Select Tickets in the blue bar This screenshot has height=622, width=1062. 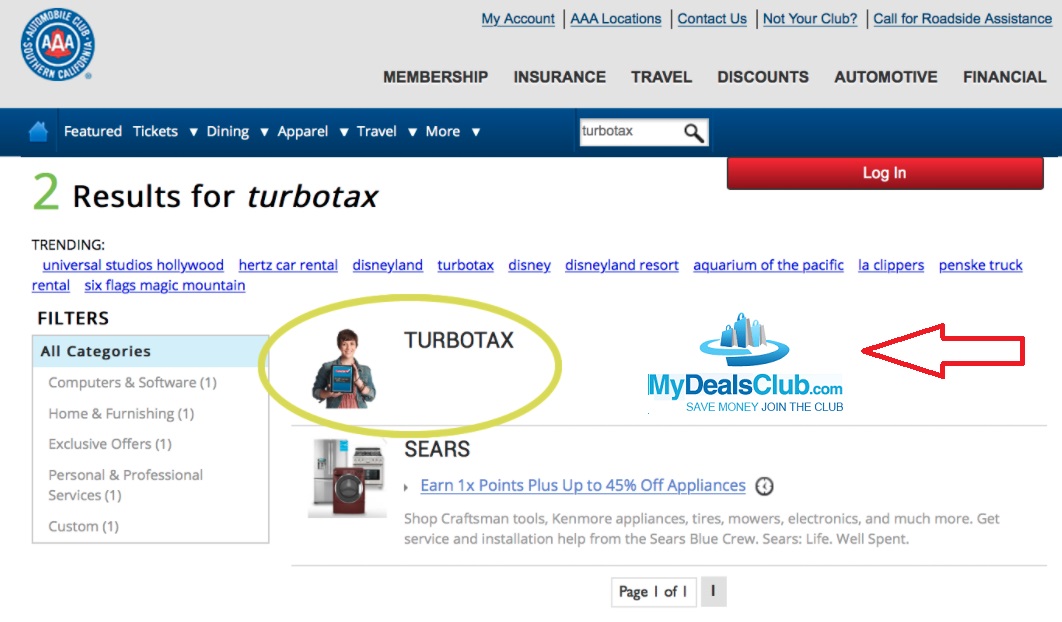155,131
